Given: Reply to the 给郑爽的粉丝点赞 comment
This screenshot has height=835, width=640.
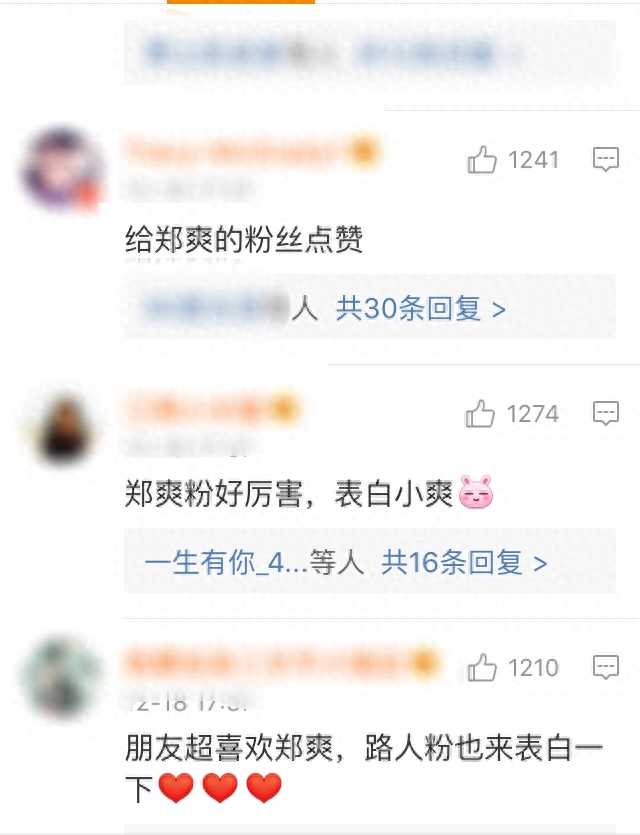Looking at the screenshot, I should 606,159.
